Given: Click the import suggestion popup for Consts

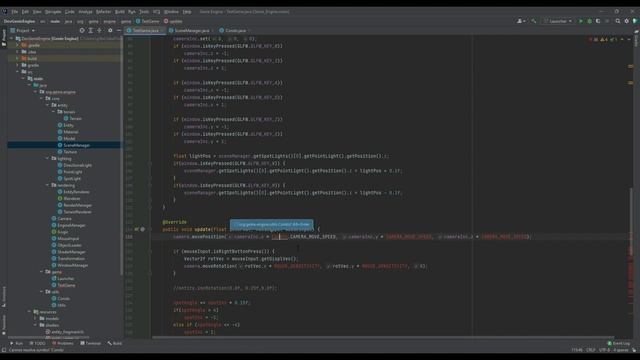Looking at the screenshot, I should (272, 224).
